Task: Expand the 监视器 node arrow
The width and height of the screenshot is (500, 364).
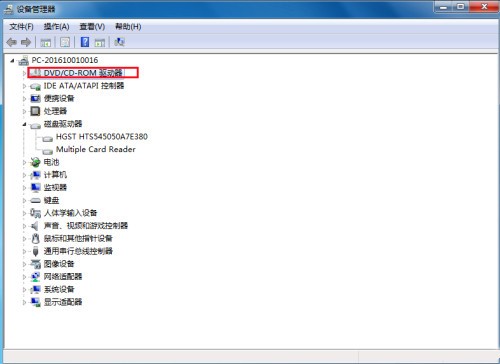Action: tap(24, 188)
